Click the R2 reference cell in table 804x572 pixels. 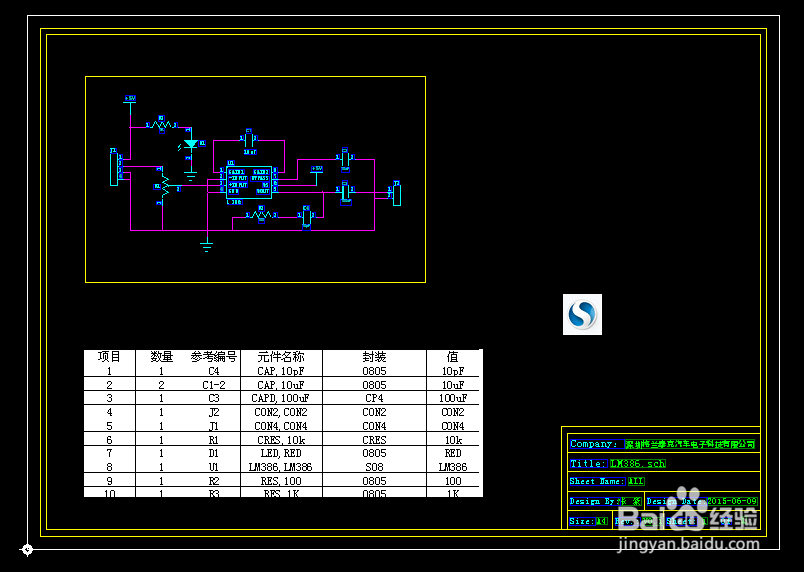click(214, 481)
